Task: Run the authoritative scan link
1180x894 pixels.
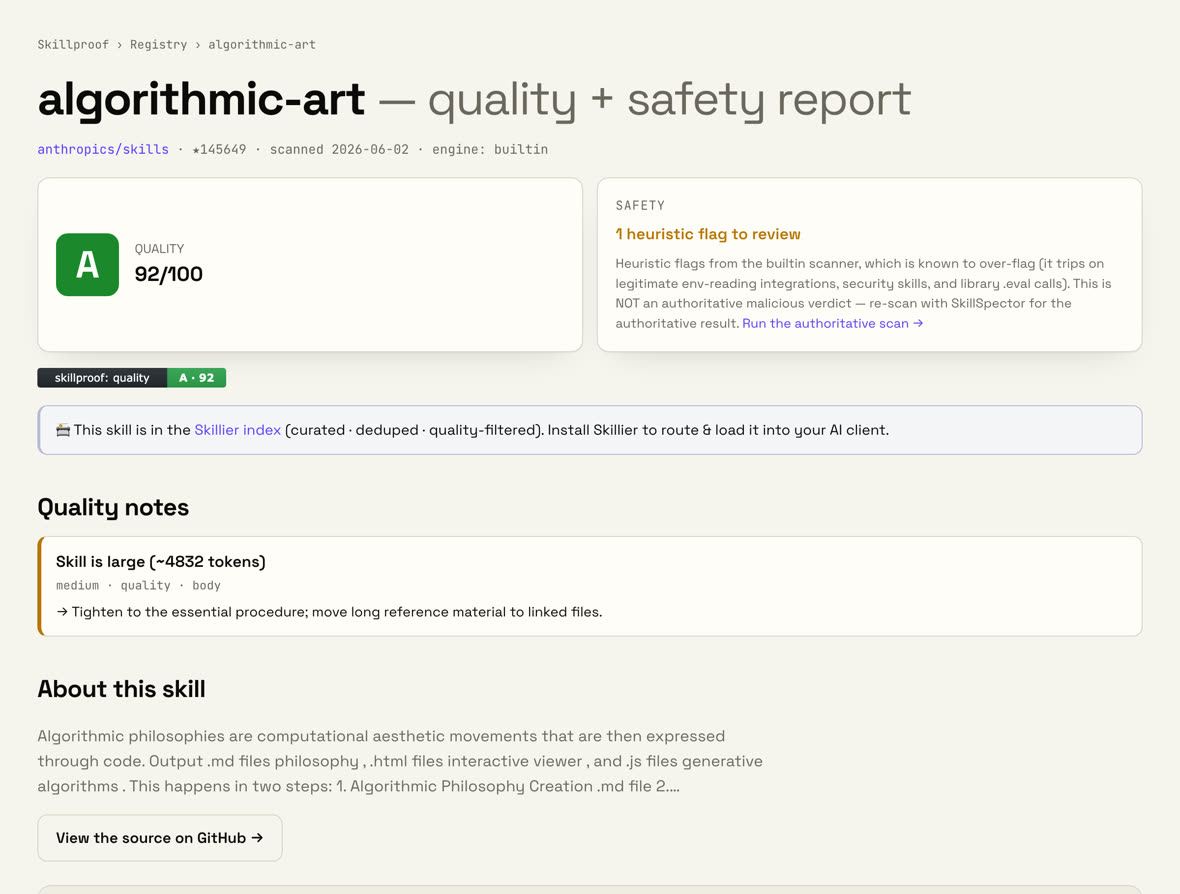Action: point(832,323)
